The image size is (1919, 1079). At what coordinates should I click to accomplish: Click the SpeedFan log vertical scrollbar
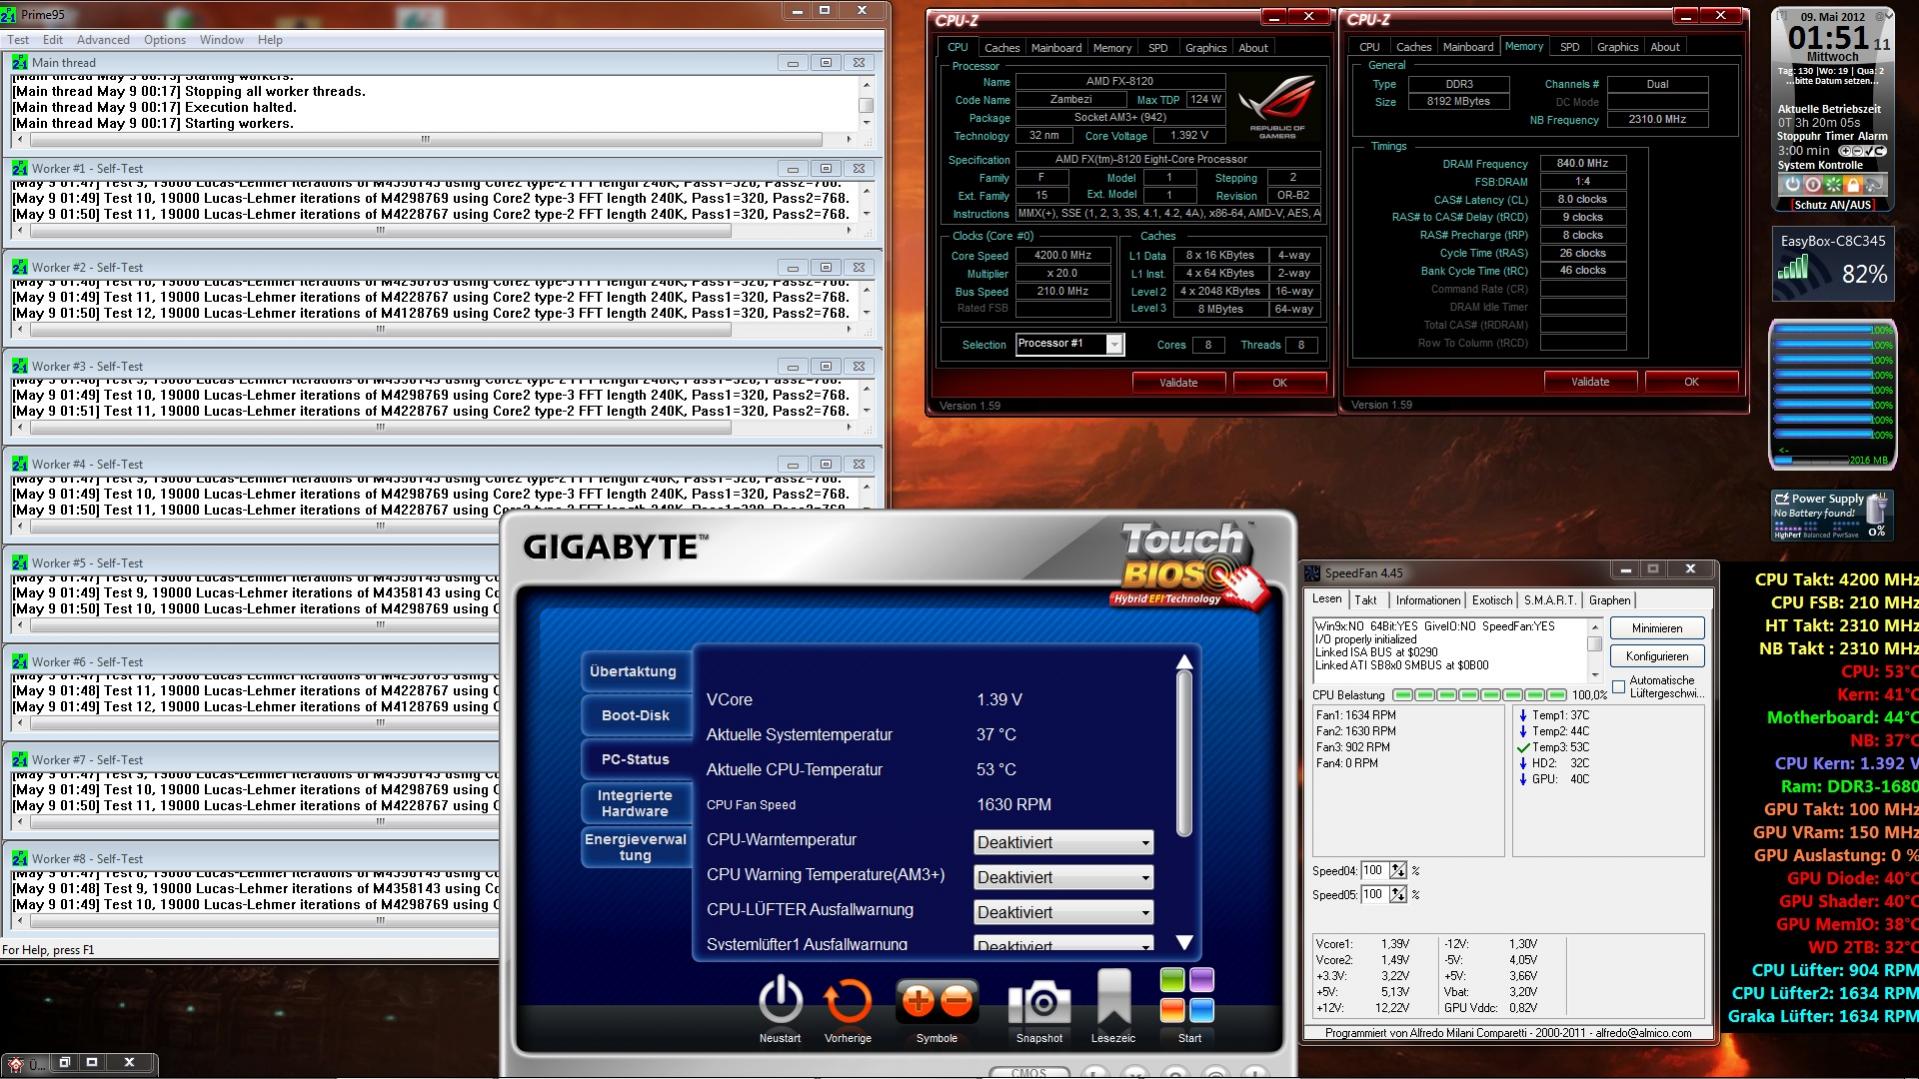[x=1594, y=650]
